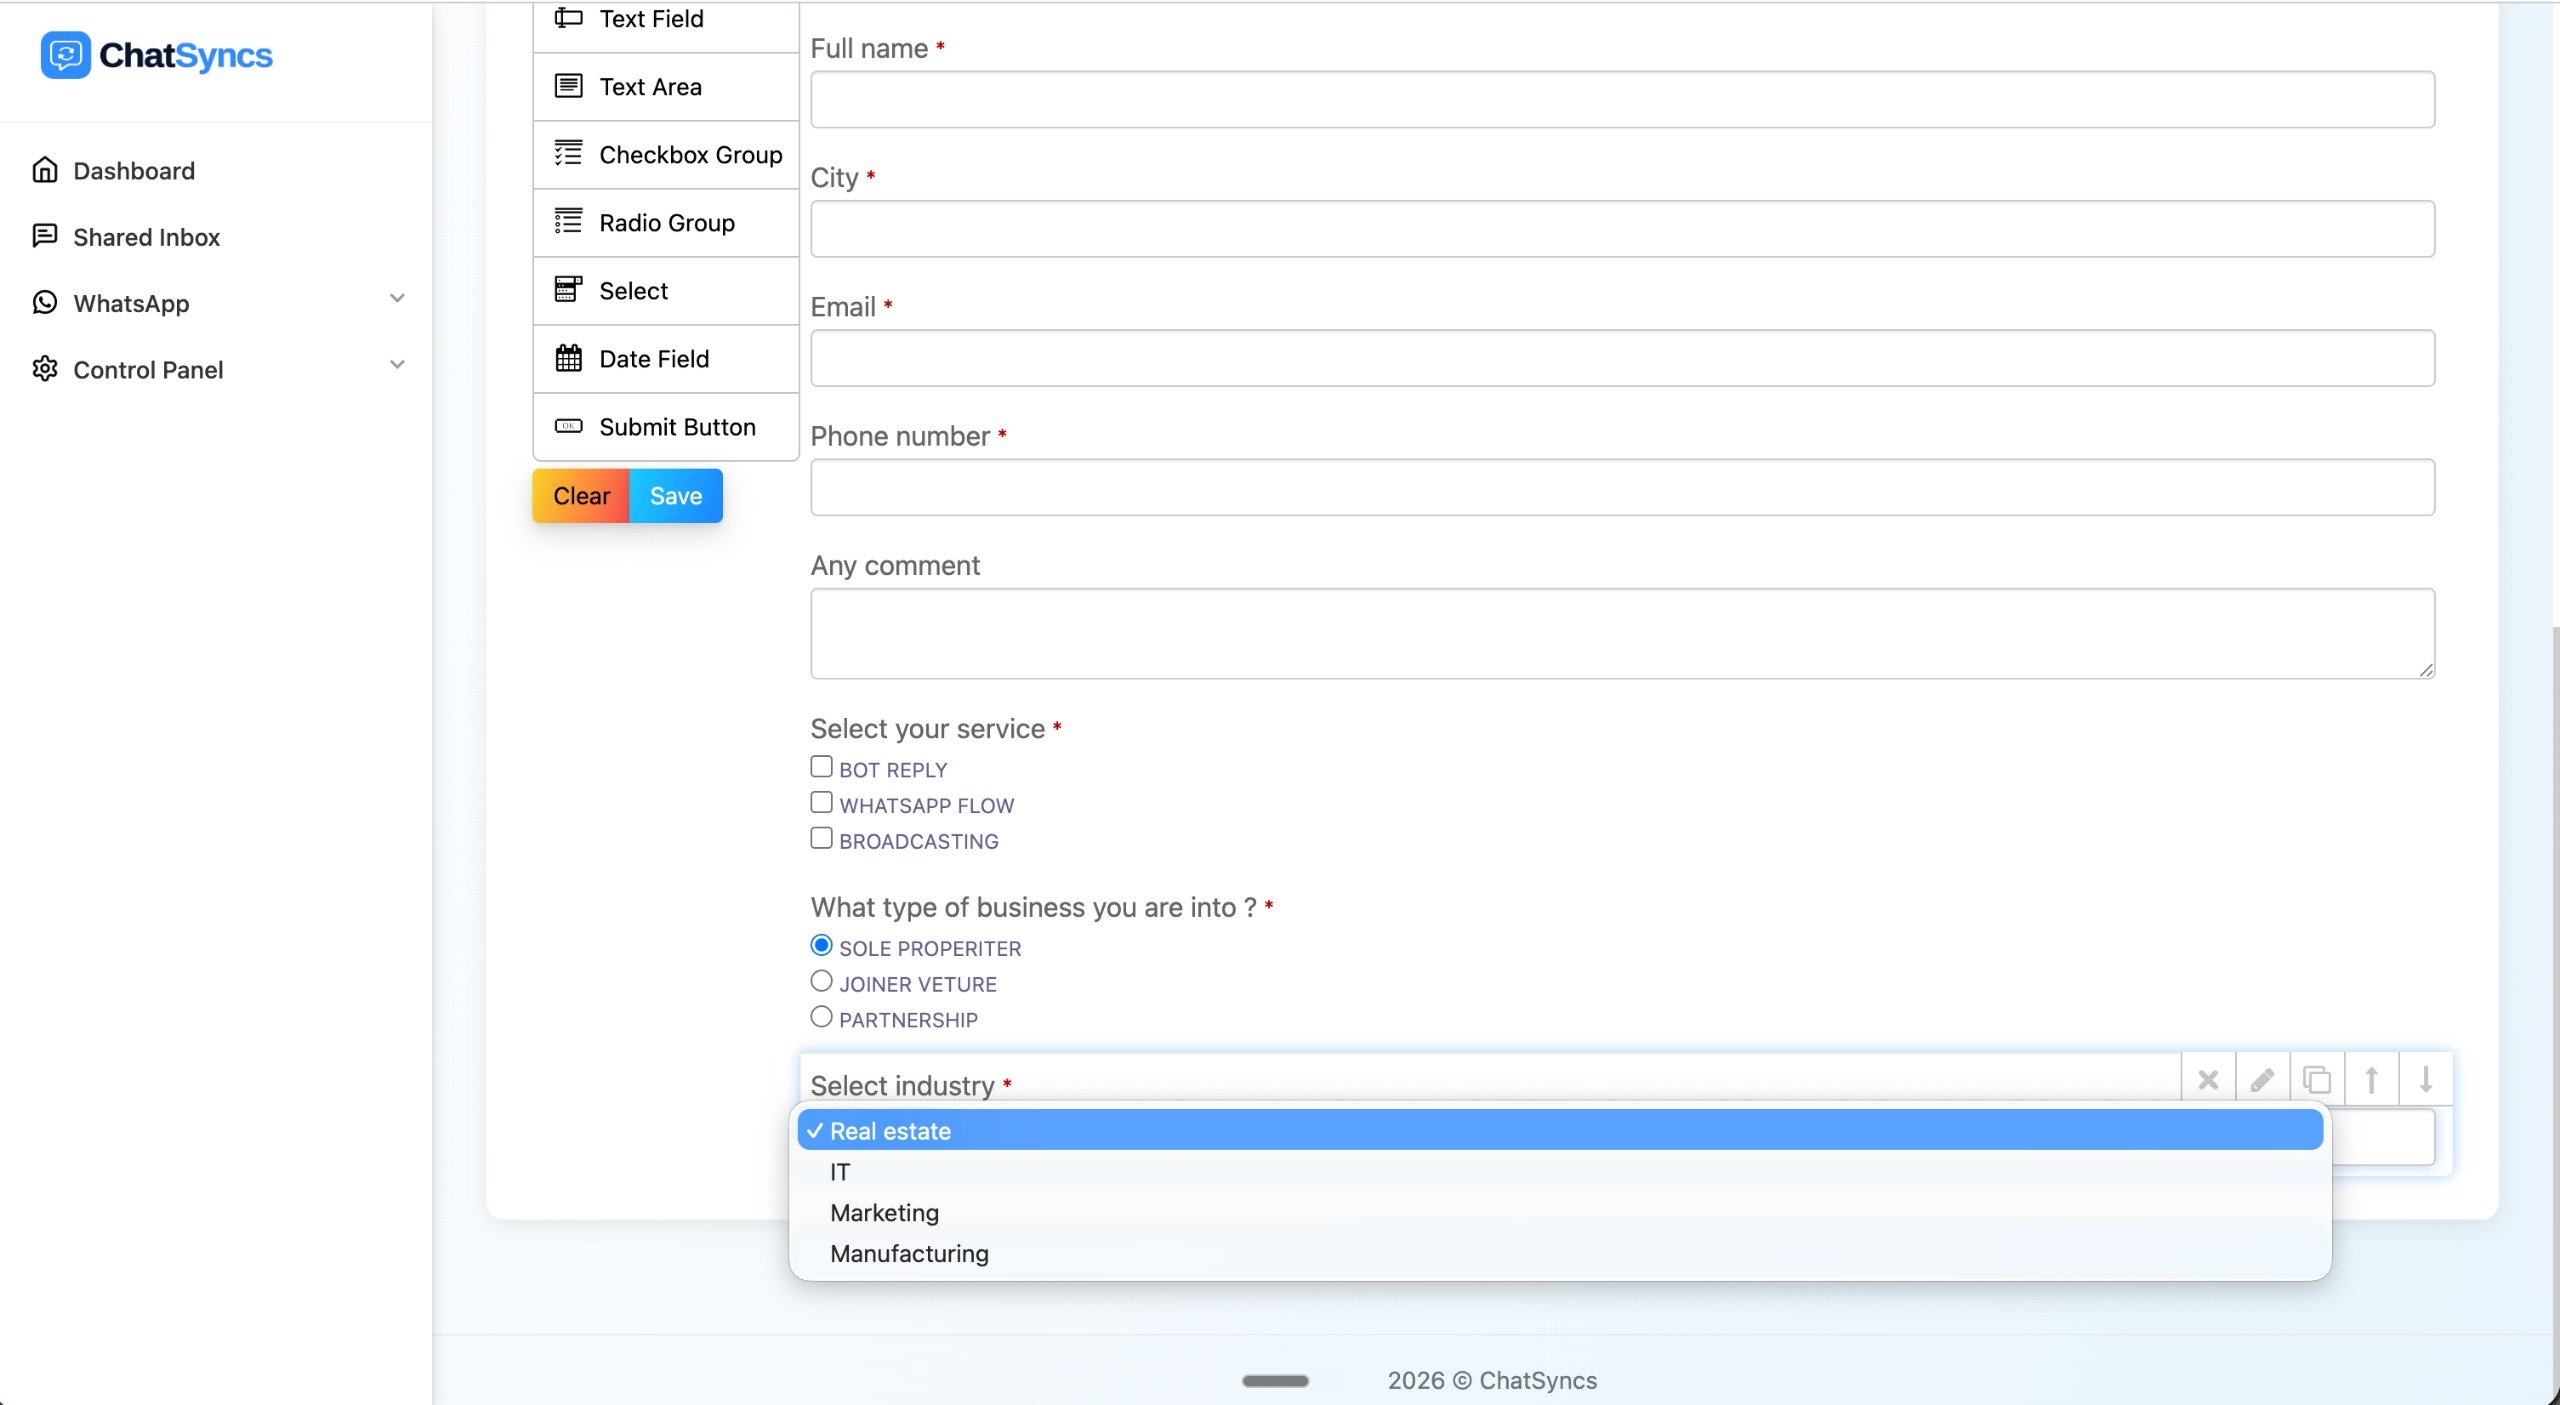Check the WHATSAPP FLOW checkbox
The image size is (2560, 1405).
821,803
